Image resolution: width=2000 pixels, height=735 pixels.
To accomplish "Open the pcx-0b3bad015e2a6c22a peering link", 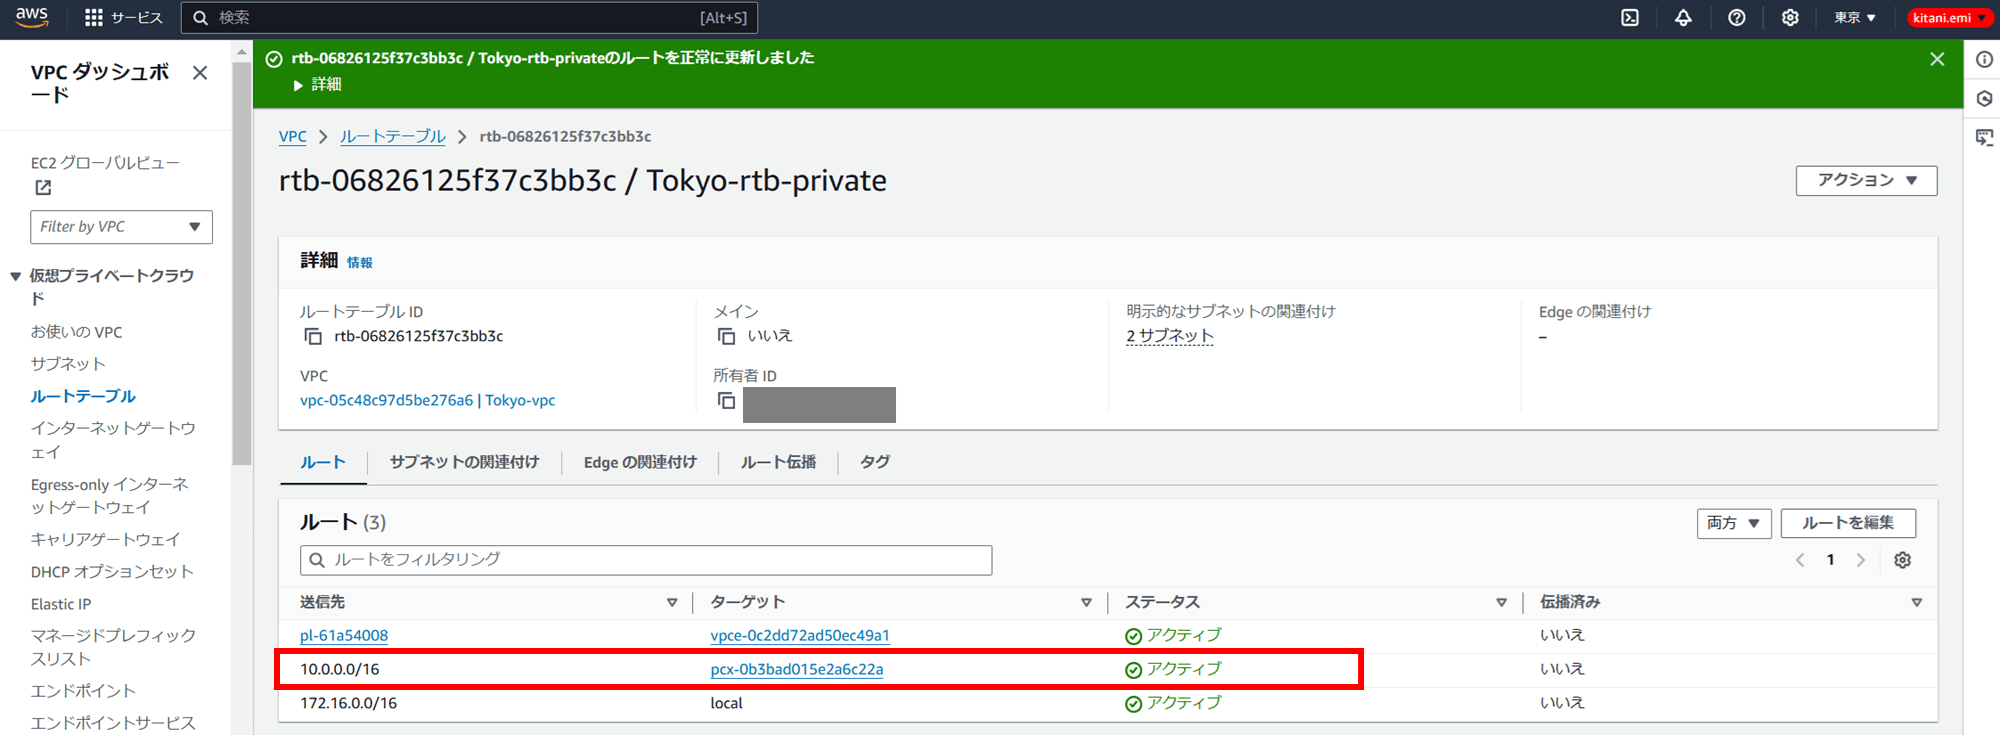I will click(x=797, y=670).
